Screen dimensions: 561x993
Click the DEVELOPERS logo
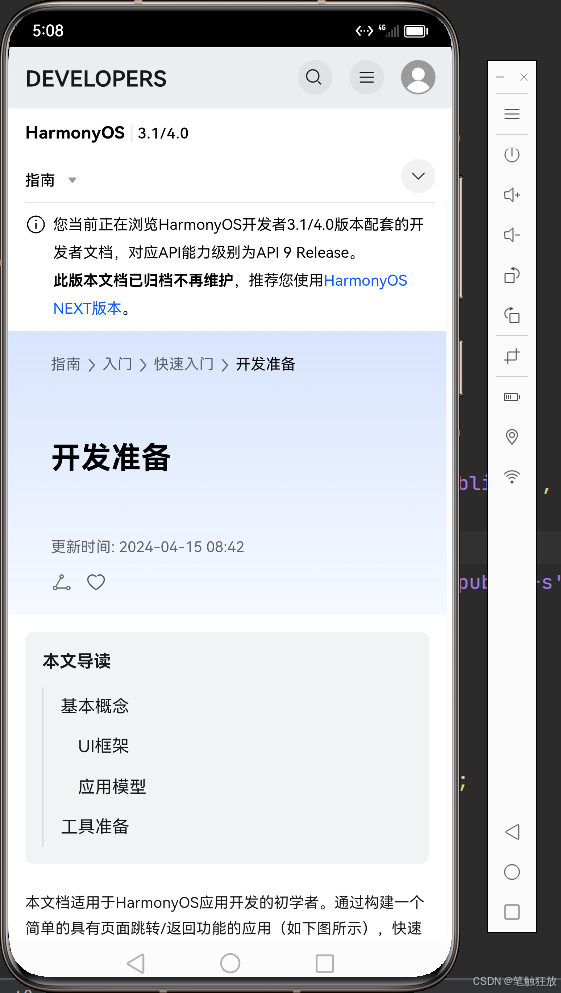[x=96, y=79]
